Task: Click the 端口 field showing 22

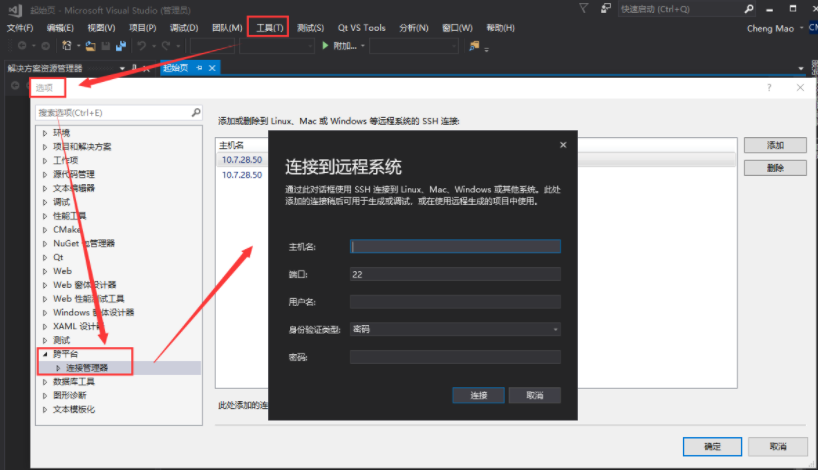Action: [x=455, y=274]
